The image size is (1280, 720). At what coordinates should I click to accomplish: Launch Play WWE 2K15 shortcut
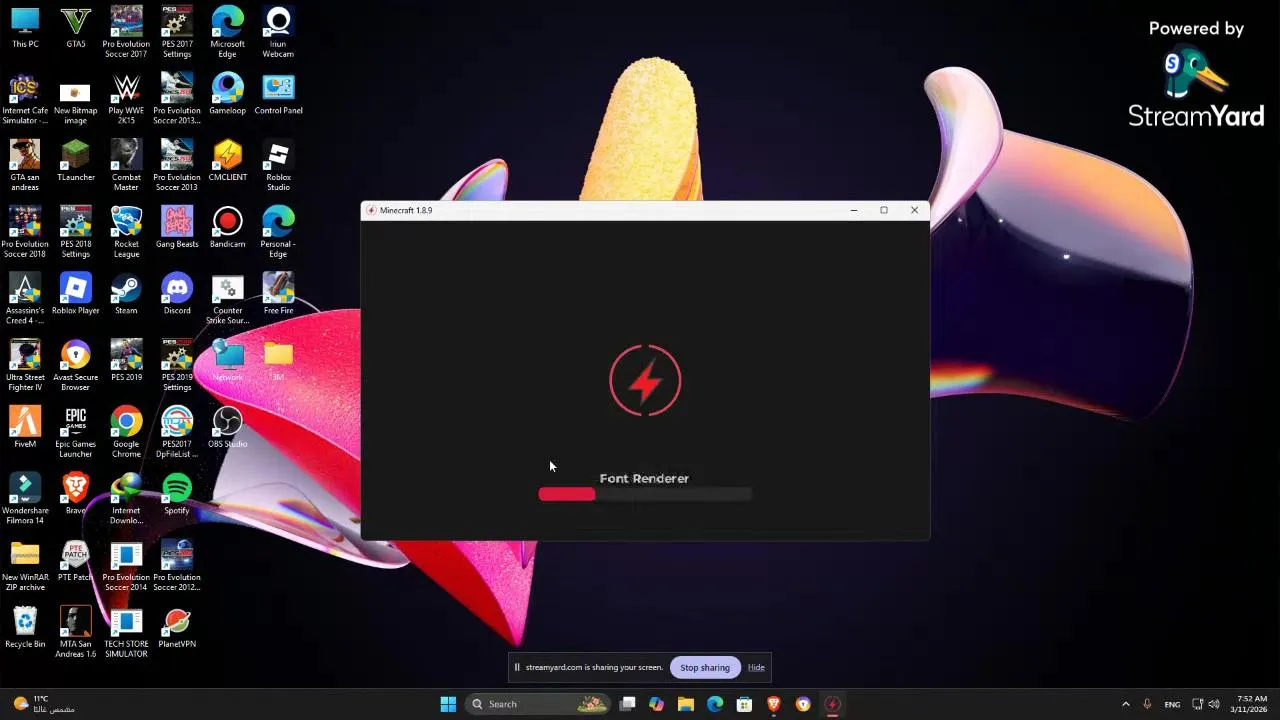pos(126,99)
